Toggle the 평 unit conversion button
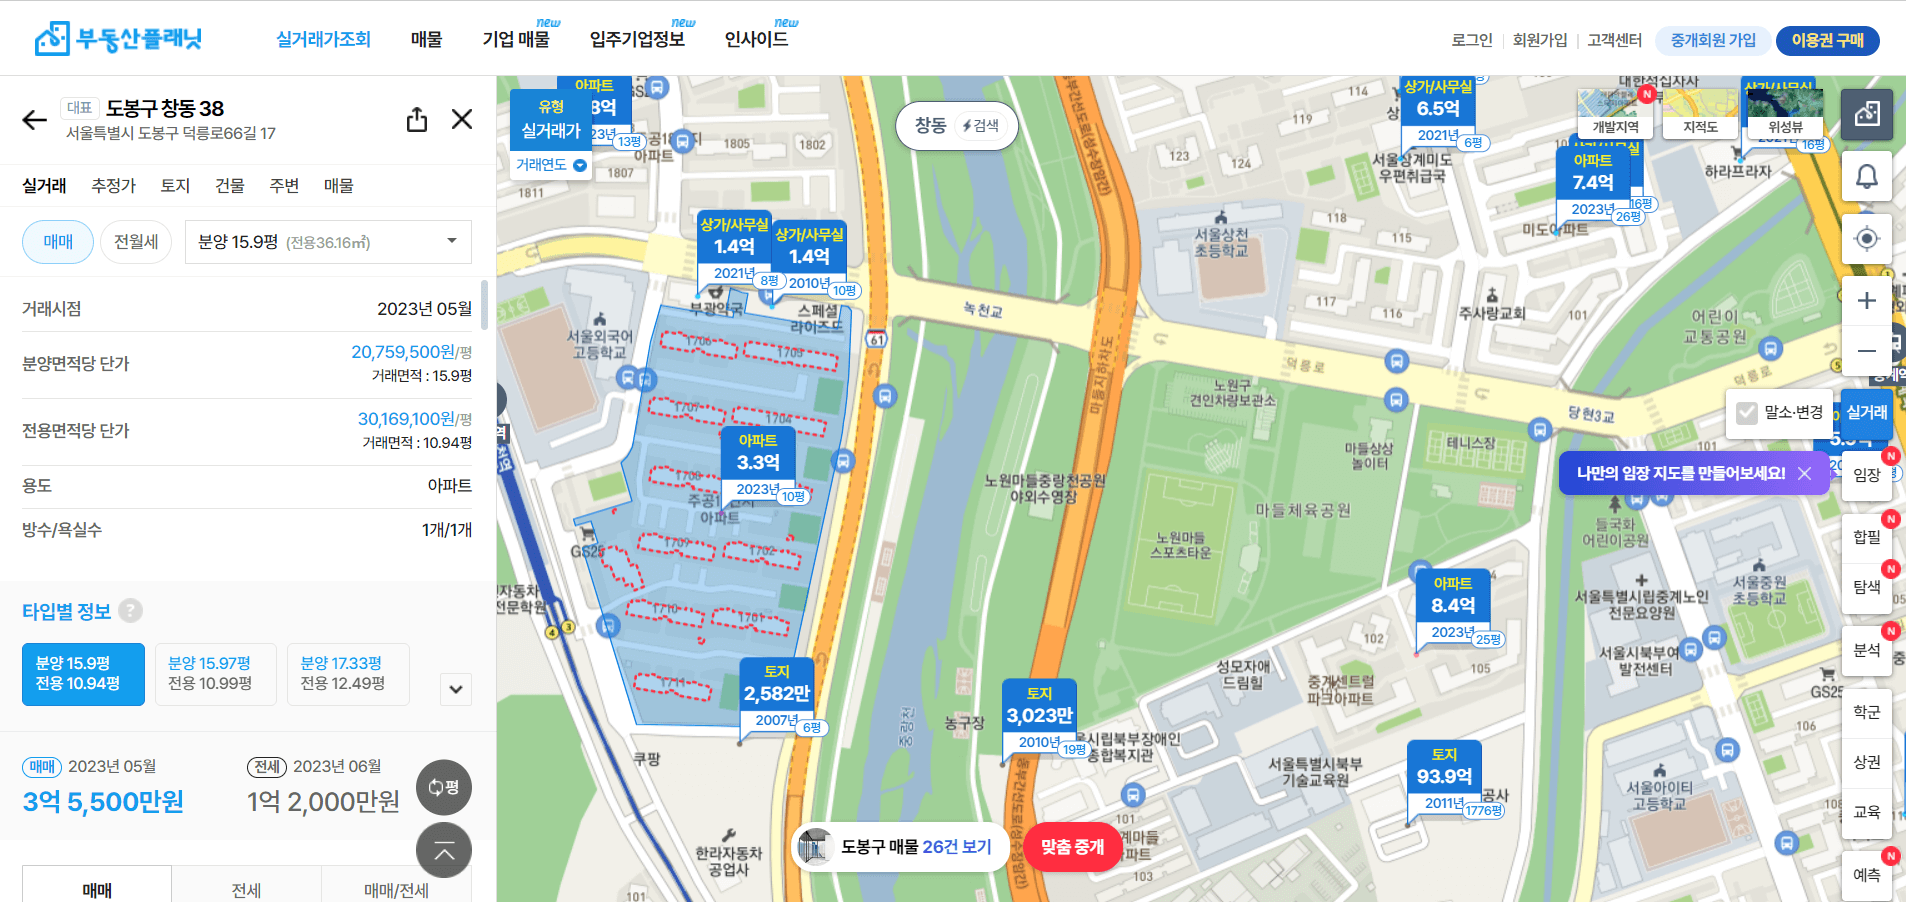 click(444, 787)
